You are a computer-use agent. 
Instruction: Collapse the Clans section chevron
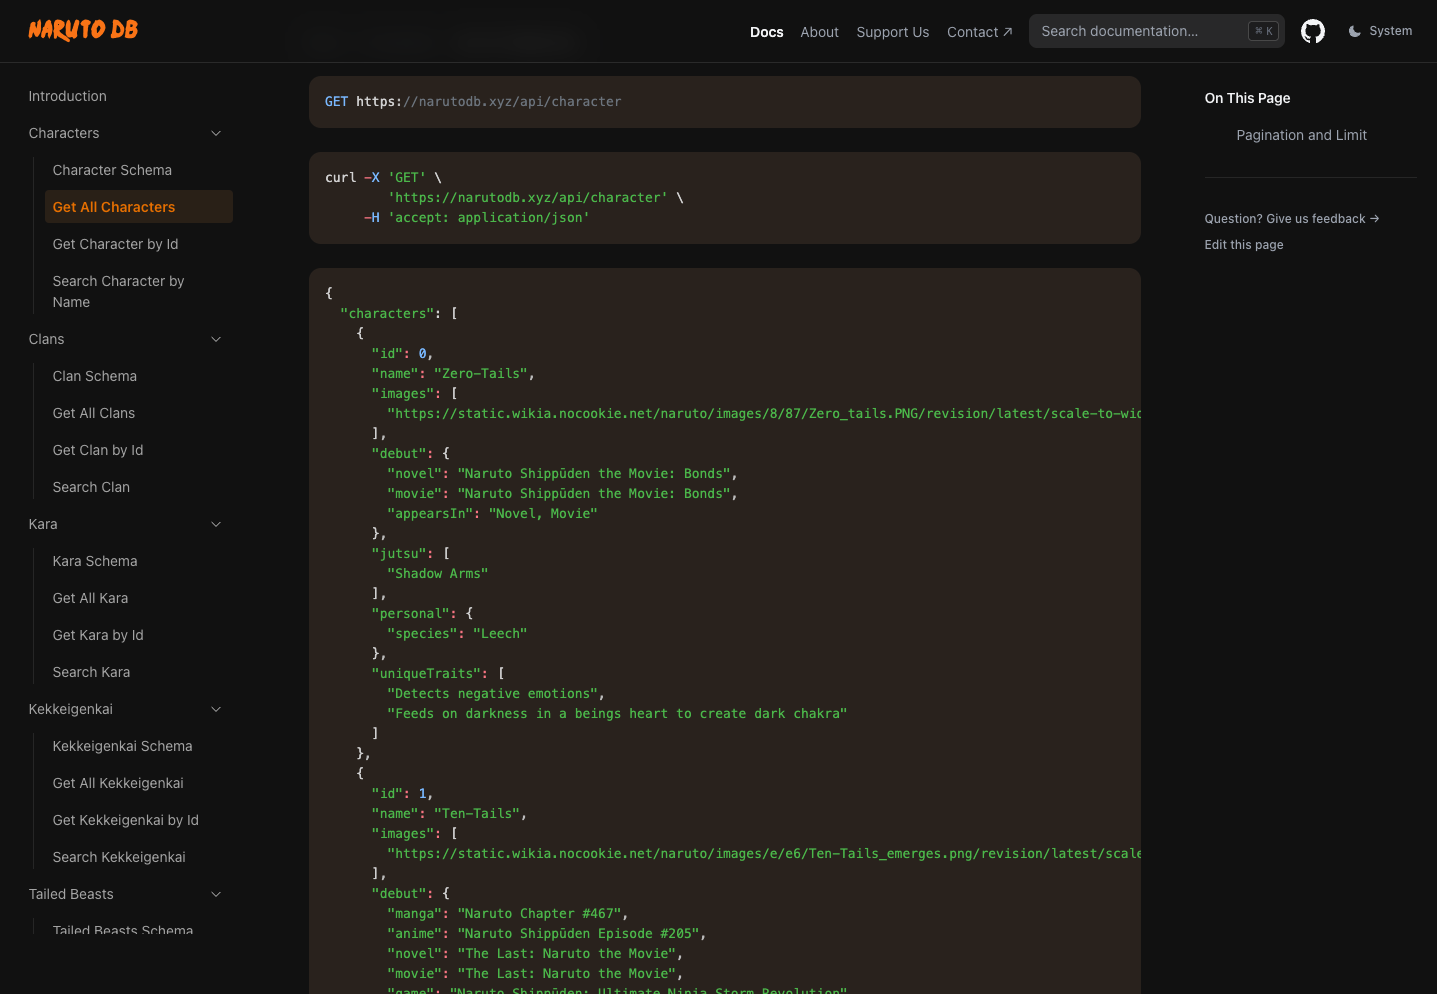(x=216, y=339)
